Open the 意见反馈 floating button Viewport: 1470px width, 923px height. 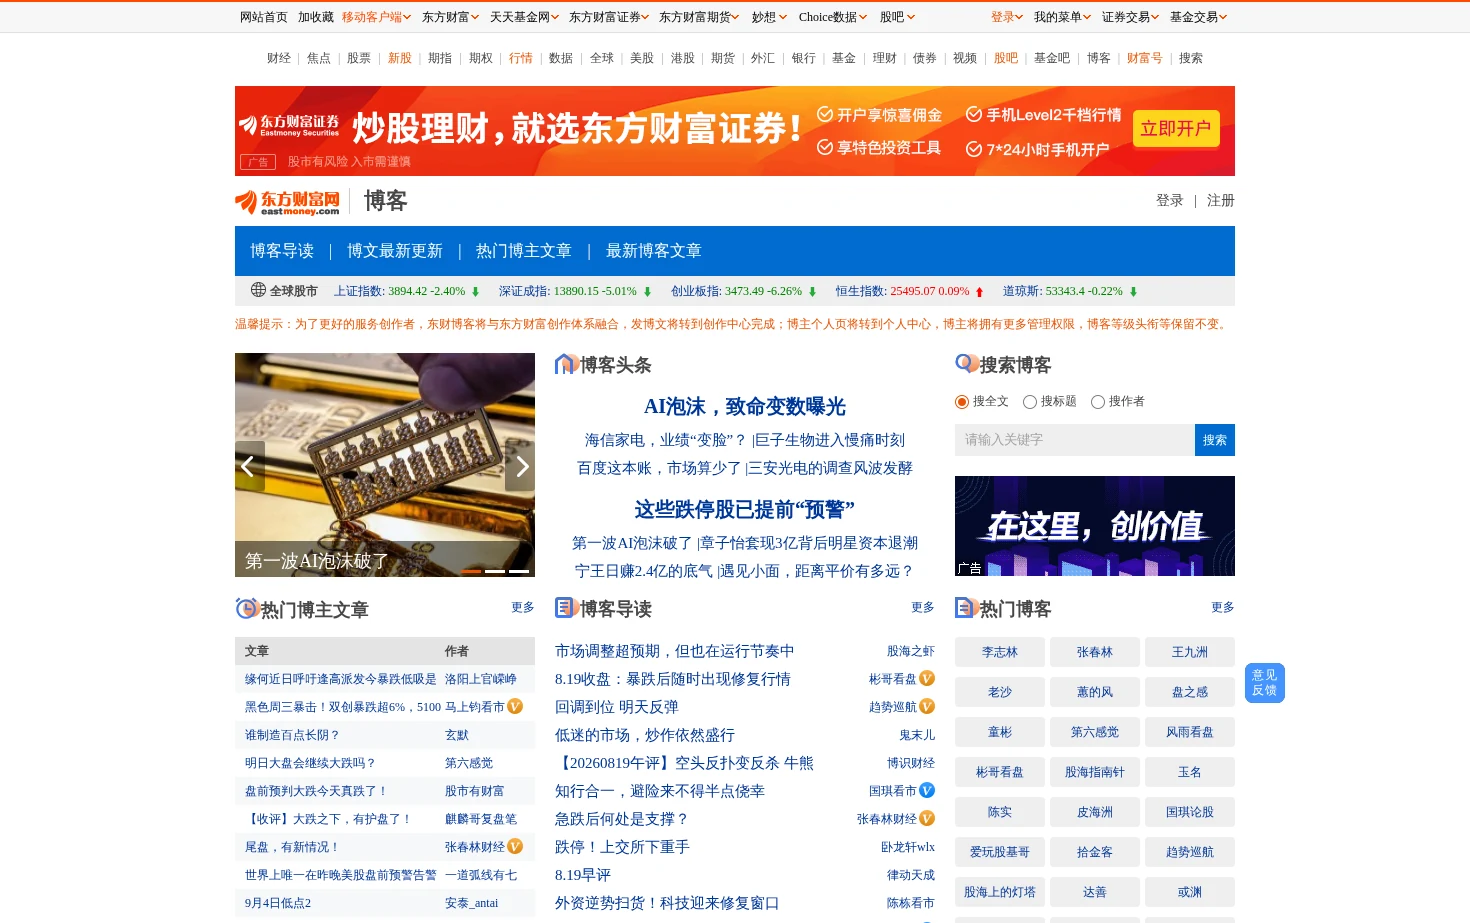coord(1265,683)
